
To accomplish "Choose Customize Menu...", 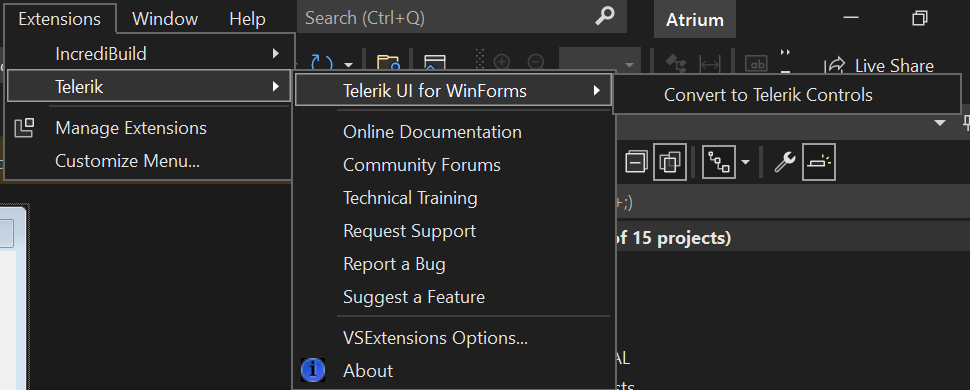I will 149,161.
